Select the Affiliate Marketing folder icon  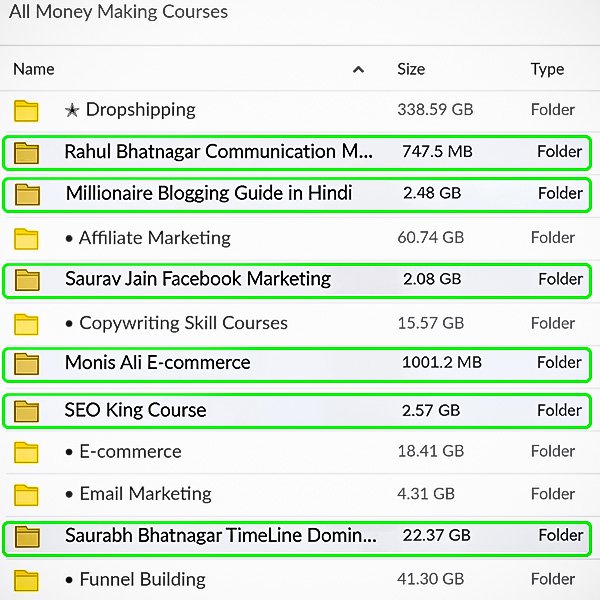pyautogui.click(x=26, y=239)
